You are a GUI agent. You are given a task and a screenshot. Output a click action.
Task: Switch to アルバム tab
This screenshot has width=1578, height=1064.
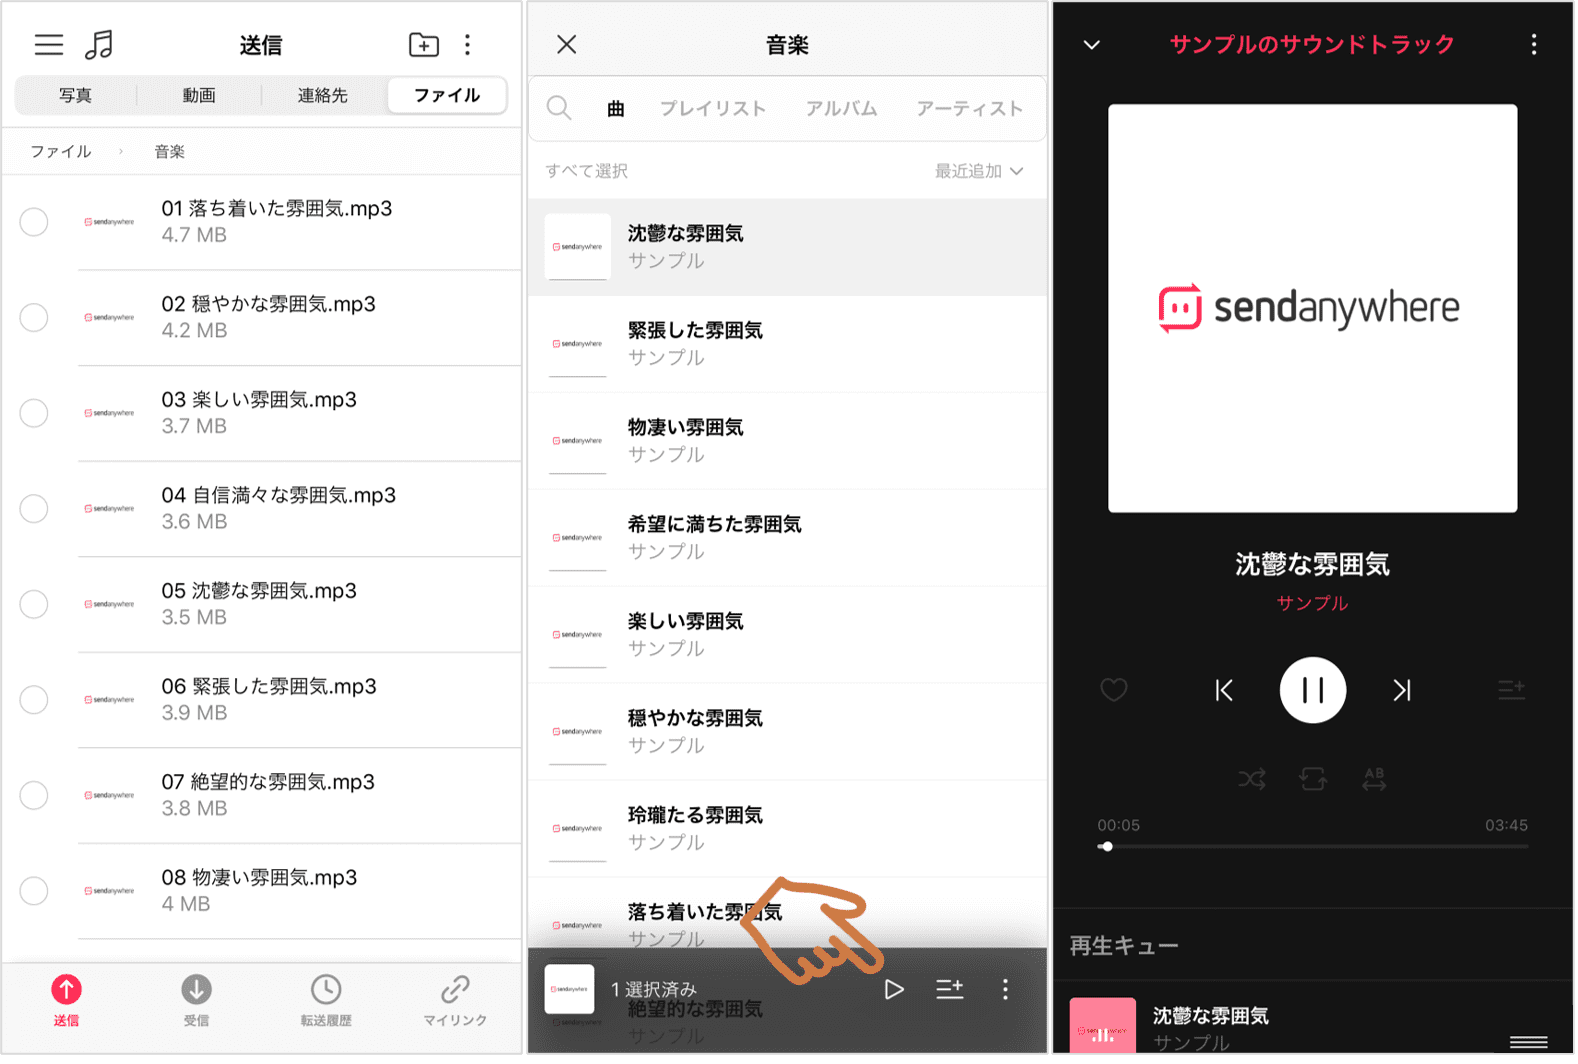[842, 109]
